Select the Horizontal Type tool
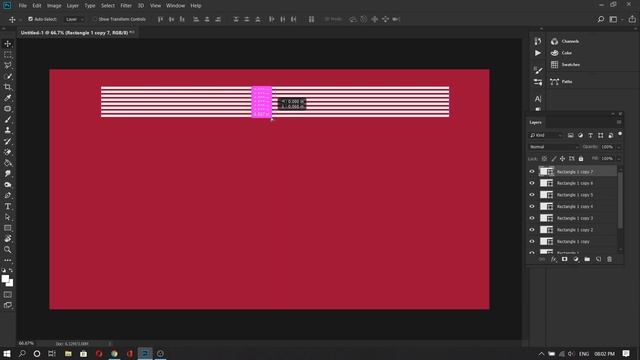Viewport: 640px width, 360px height. click(8, 206)
